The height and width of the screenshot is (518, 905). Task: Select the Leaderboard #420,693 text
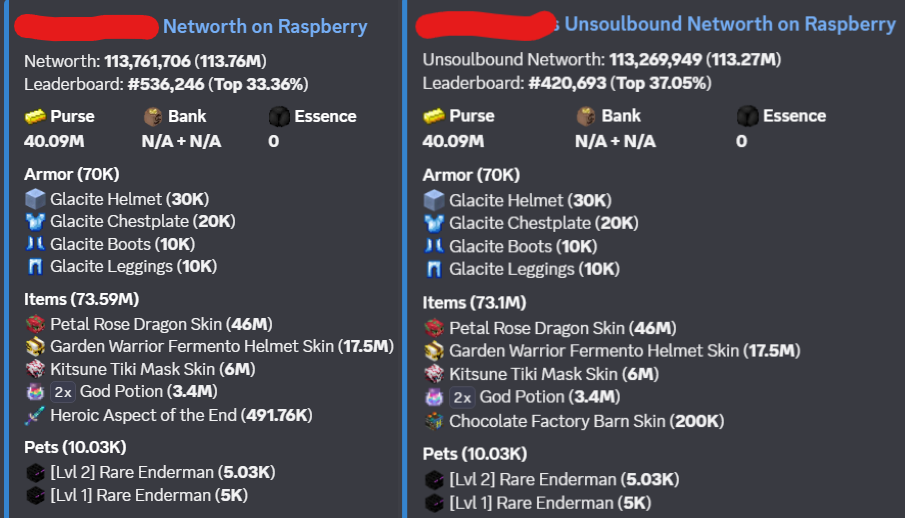[567, 83]
